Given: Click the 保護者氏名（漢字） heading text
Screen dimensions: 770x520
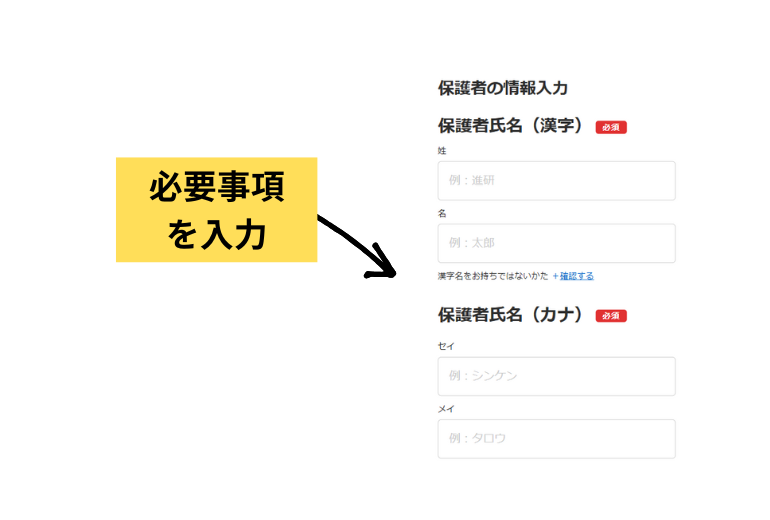Looking at the screenshot, I should (x=511, y=126).
